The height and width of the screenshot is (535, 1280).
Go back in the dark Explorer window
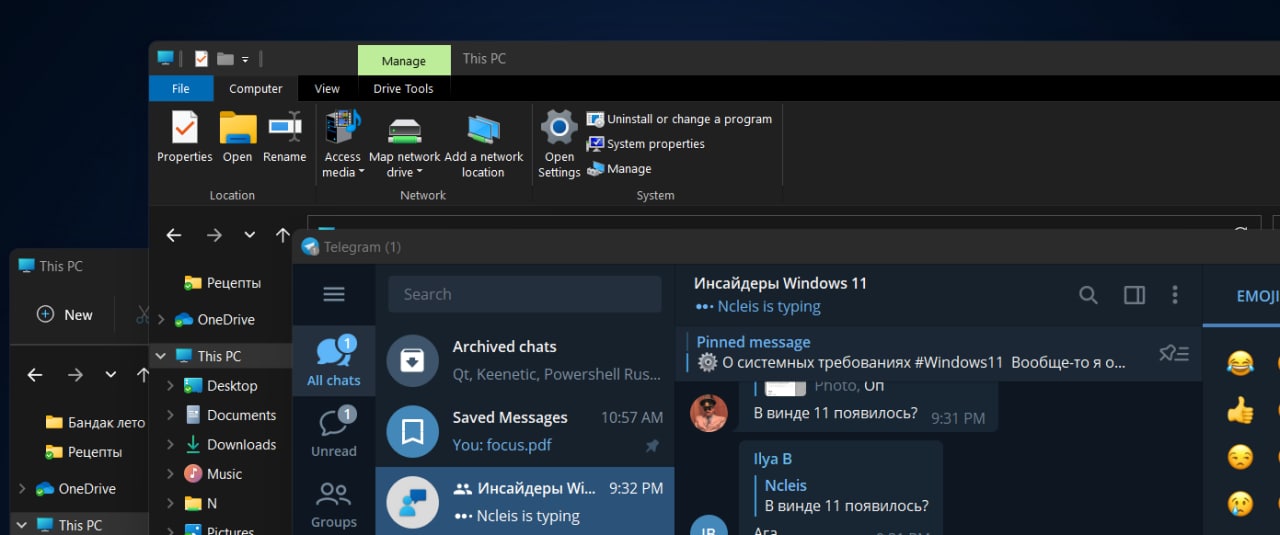(x=174, y=235)
